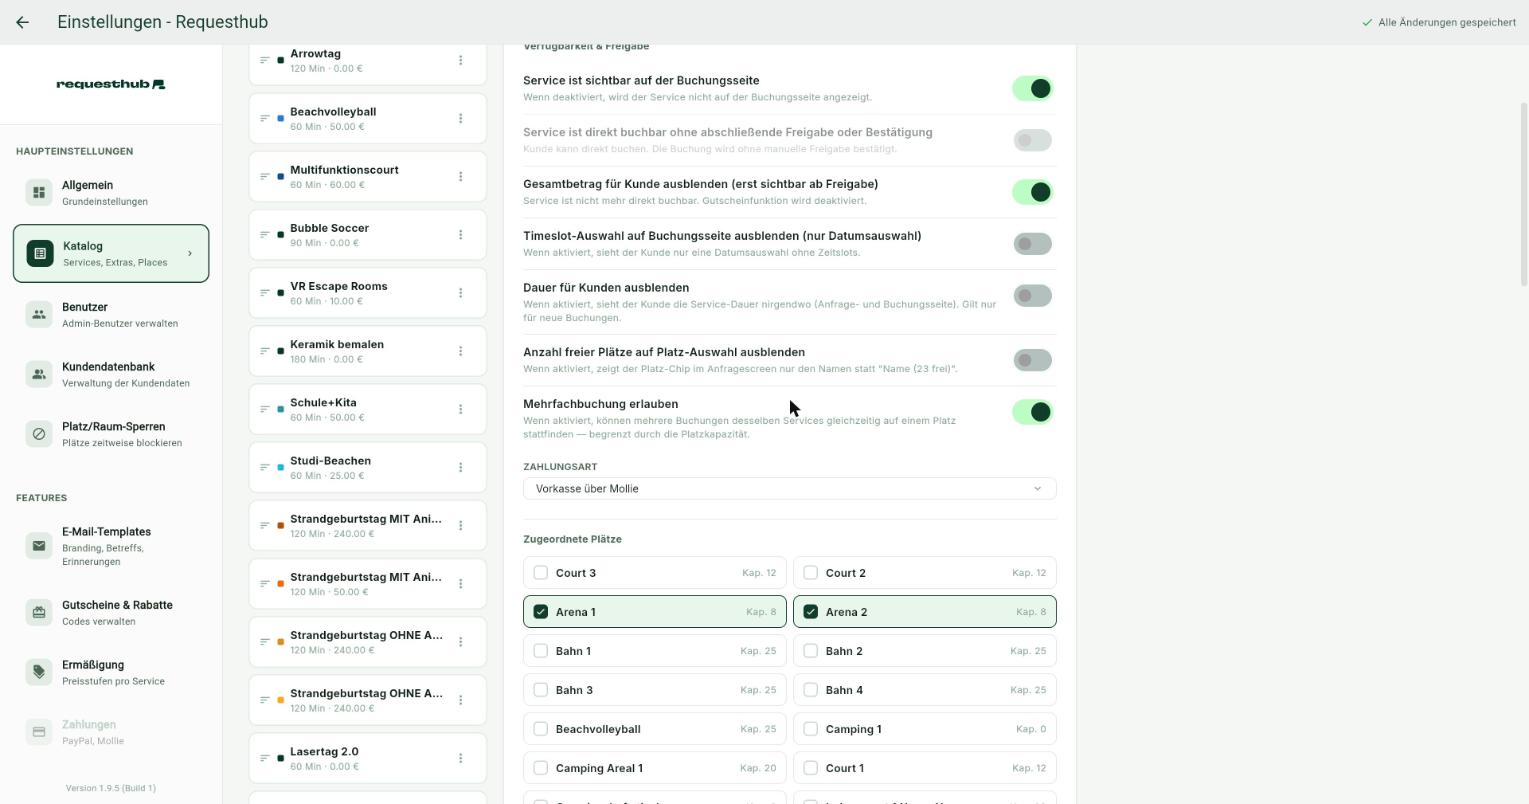Click the Gutscheine & Rabatte gift icon

coord(39,612)
